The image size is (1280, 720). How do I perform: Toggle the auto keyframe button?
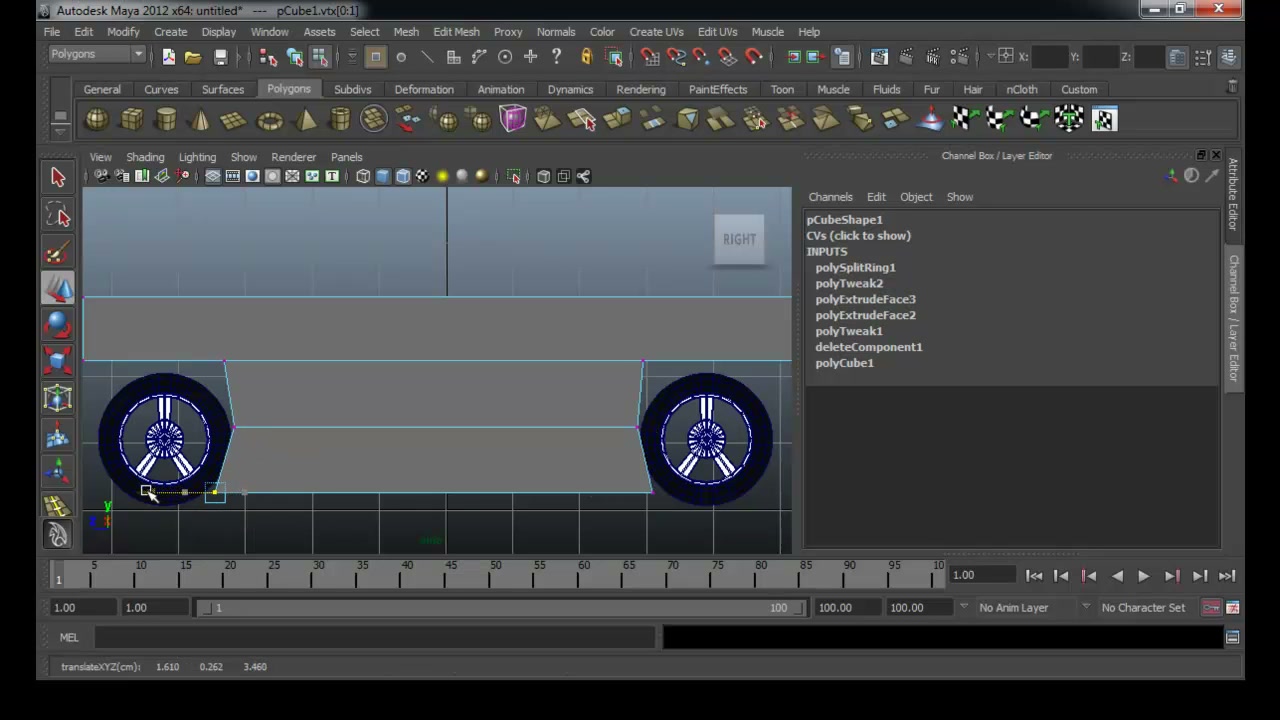tap(1211, 607)
